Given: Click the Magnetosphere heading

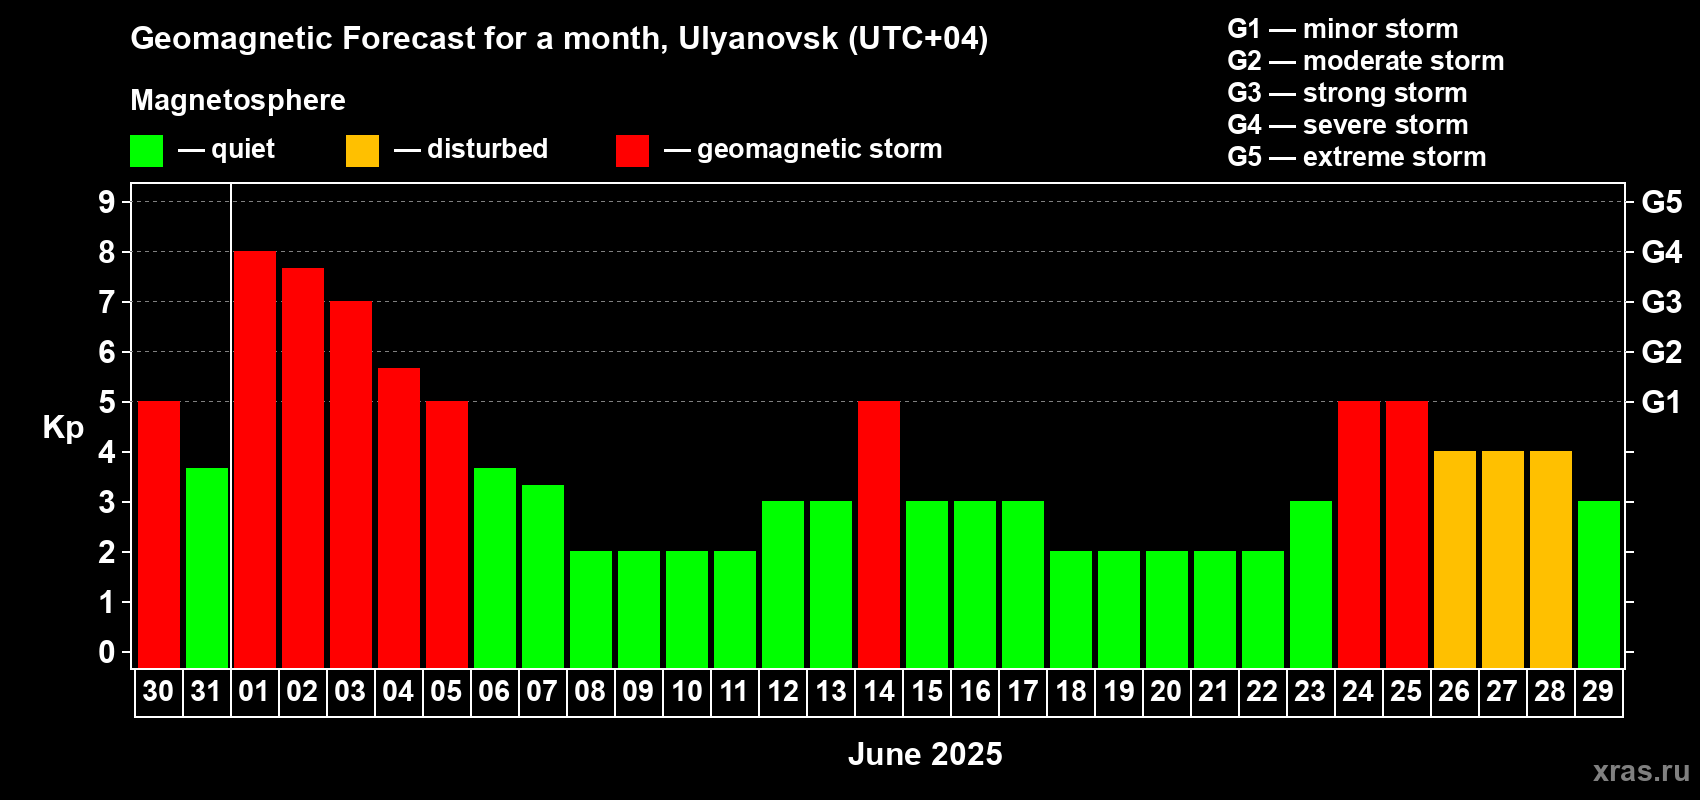Looking at the screenshot, I should (x=238, y=100).
